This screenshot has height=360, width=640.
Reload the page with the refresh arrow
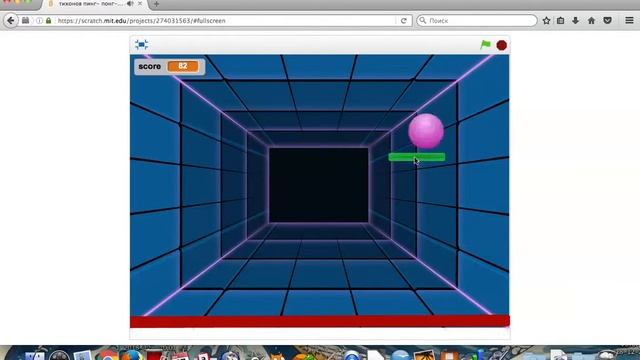point(404,20)
